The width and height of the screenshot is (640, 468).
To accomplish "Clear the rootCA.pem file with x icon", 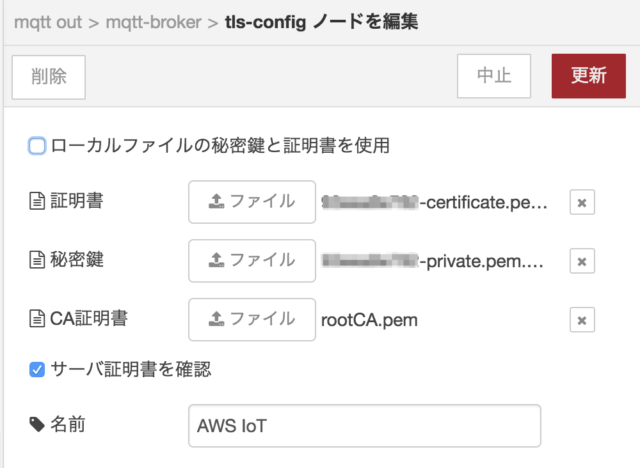I will (582, 320).
